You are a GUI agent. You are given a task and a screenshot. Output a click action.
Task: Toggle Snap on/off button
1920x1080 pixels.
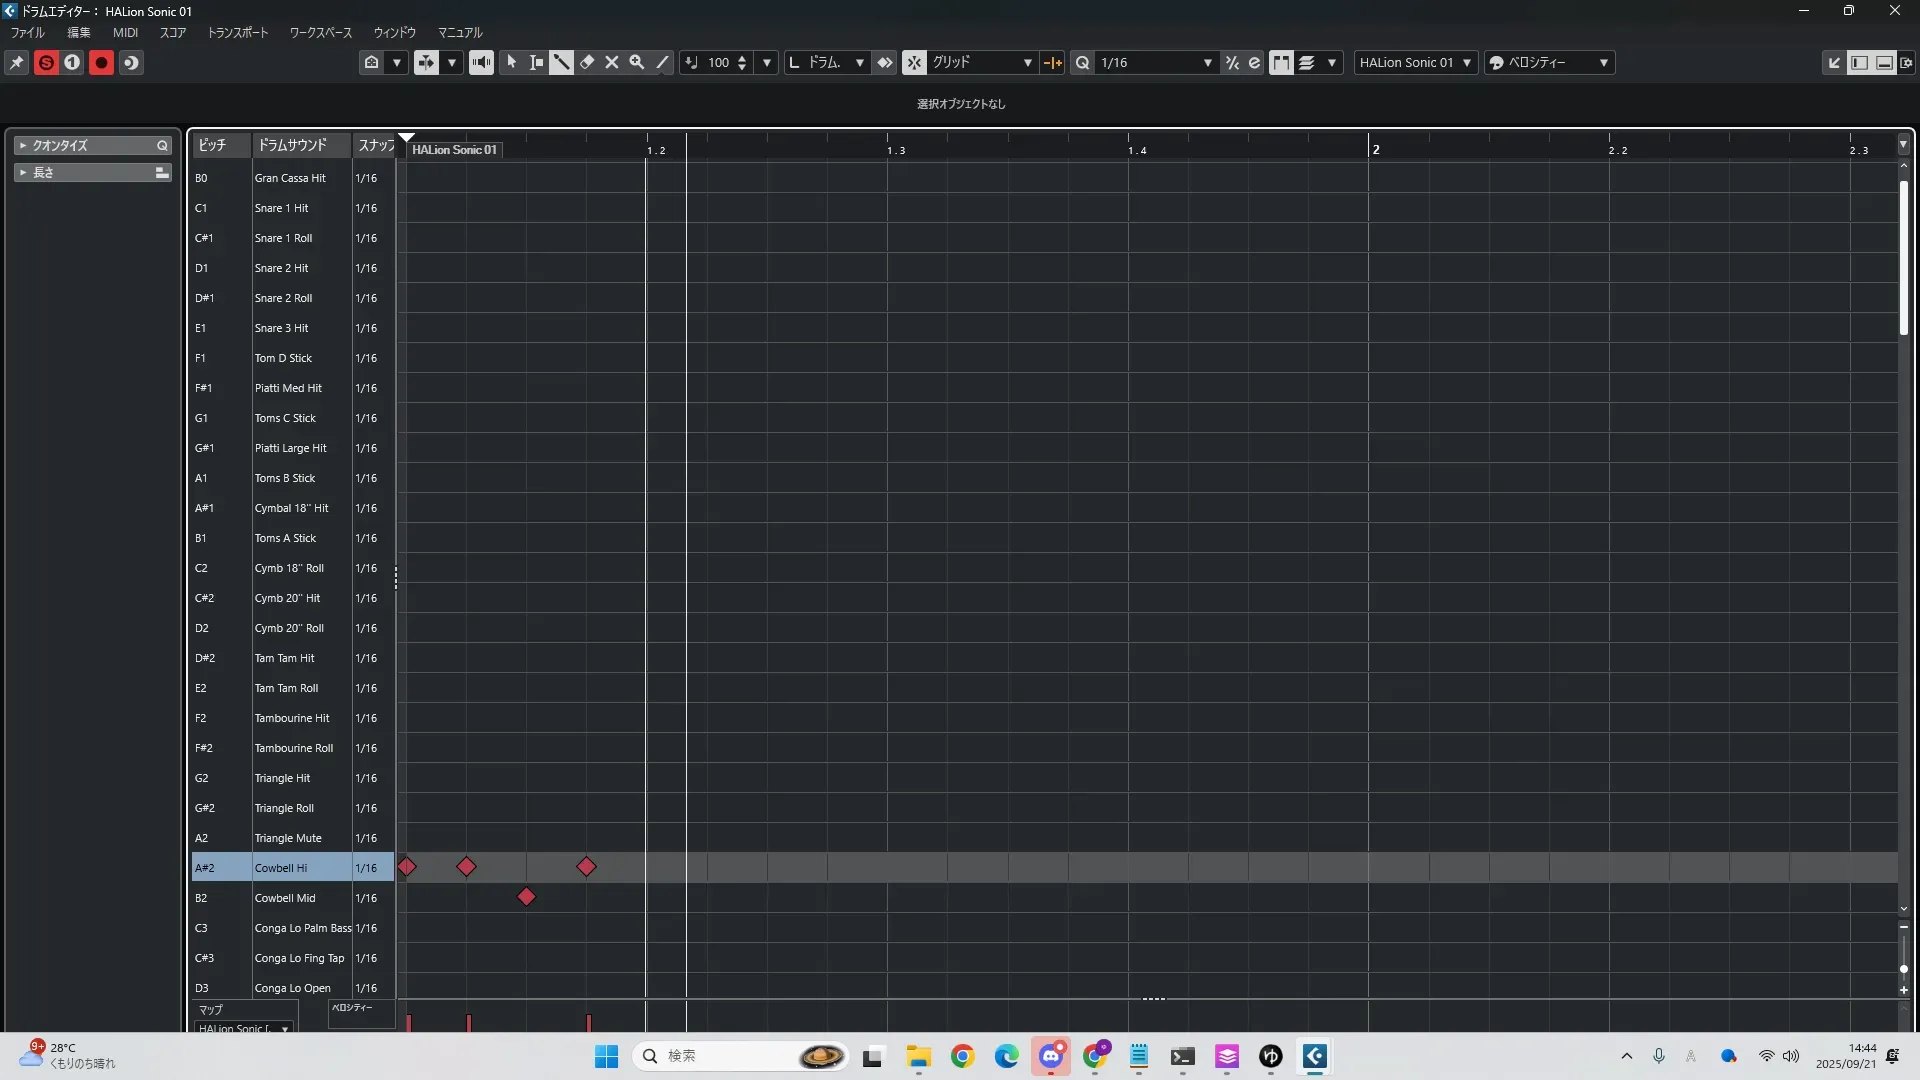point(914,62)
